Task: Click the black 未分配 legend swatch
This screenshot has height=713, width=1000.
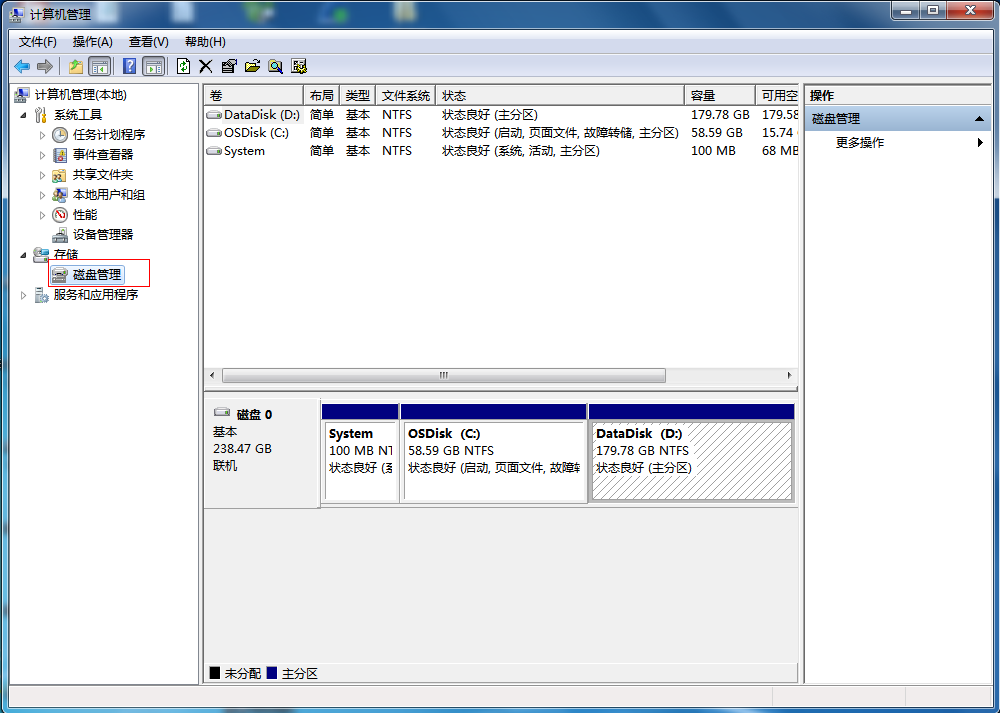Action: click(x=215, y=673)
